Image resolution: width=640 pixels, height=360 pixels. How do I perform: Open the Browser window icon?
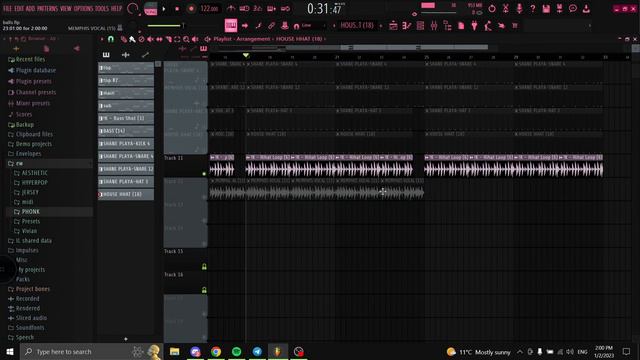(x=447, y=26)
